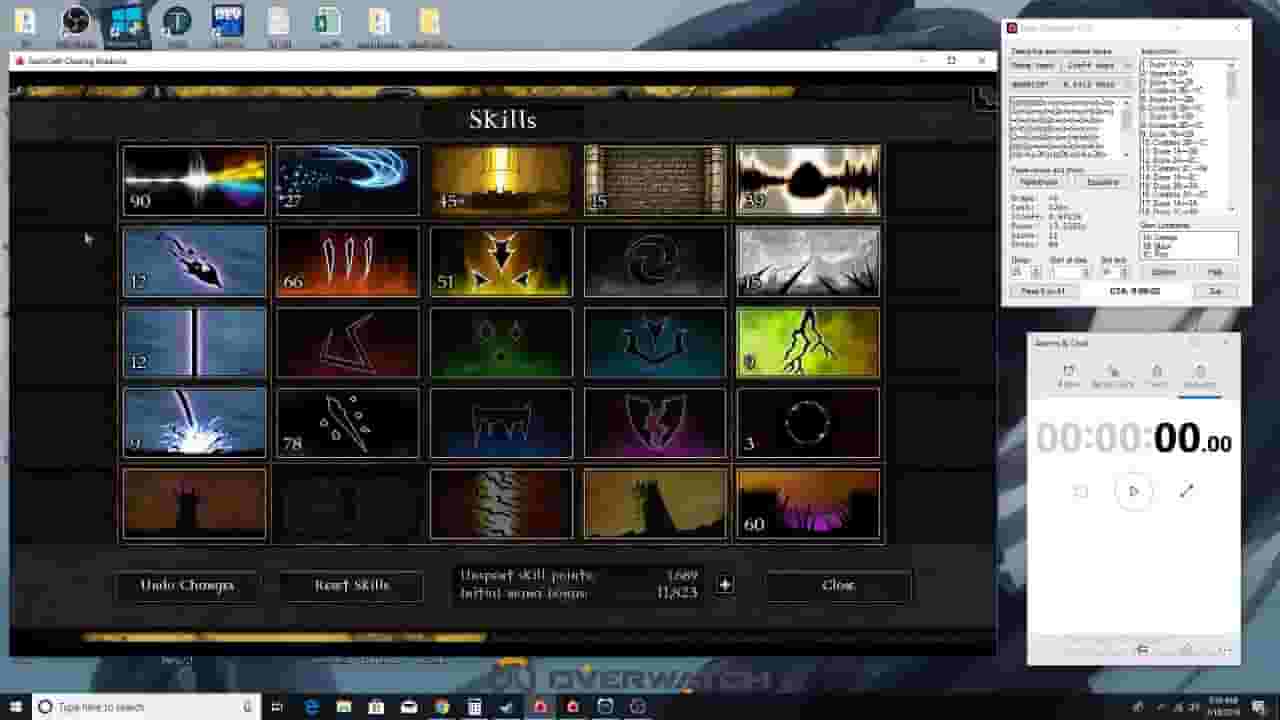Open Microsoft Edge from the taskbar

tap(312, 707)
